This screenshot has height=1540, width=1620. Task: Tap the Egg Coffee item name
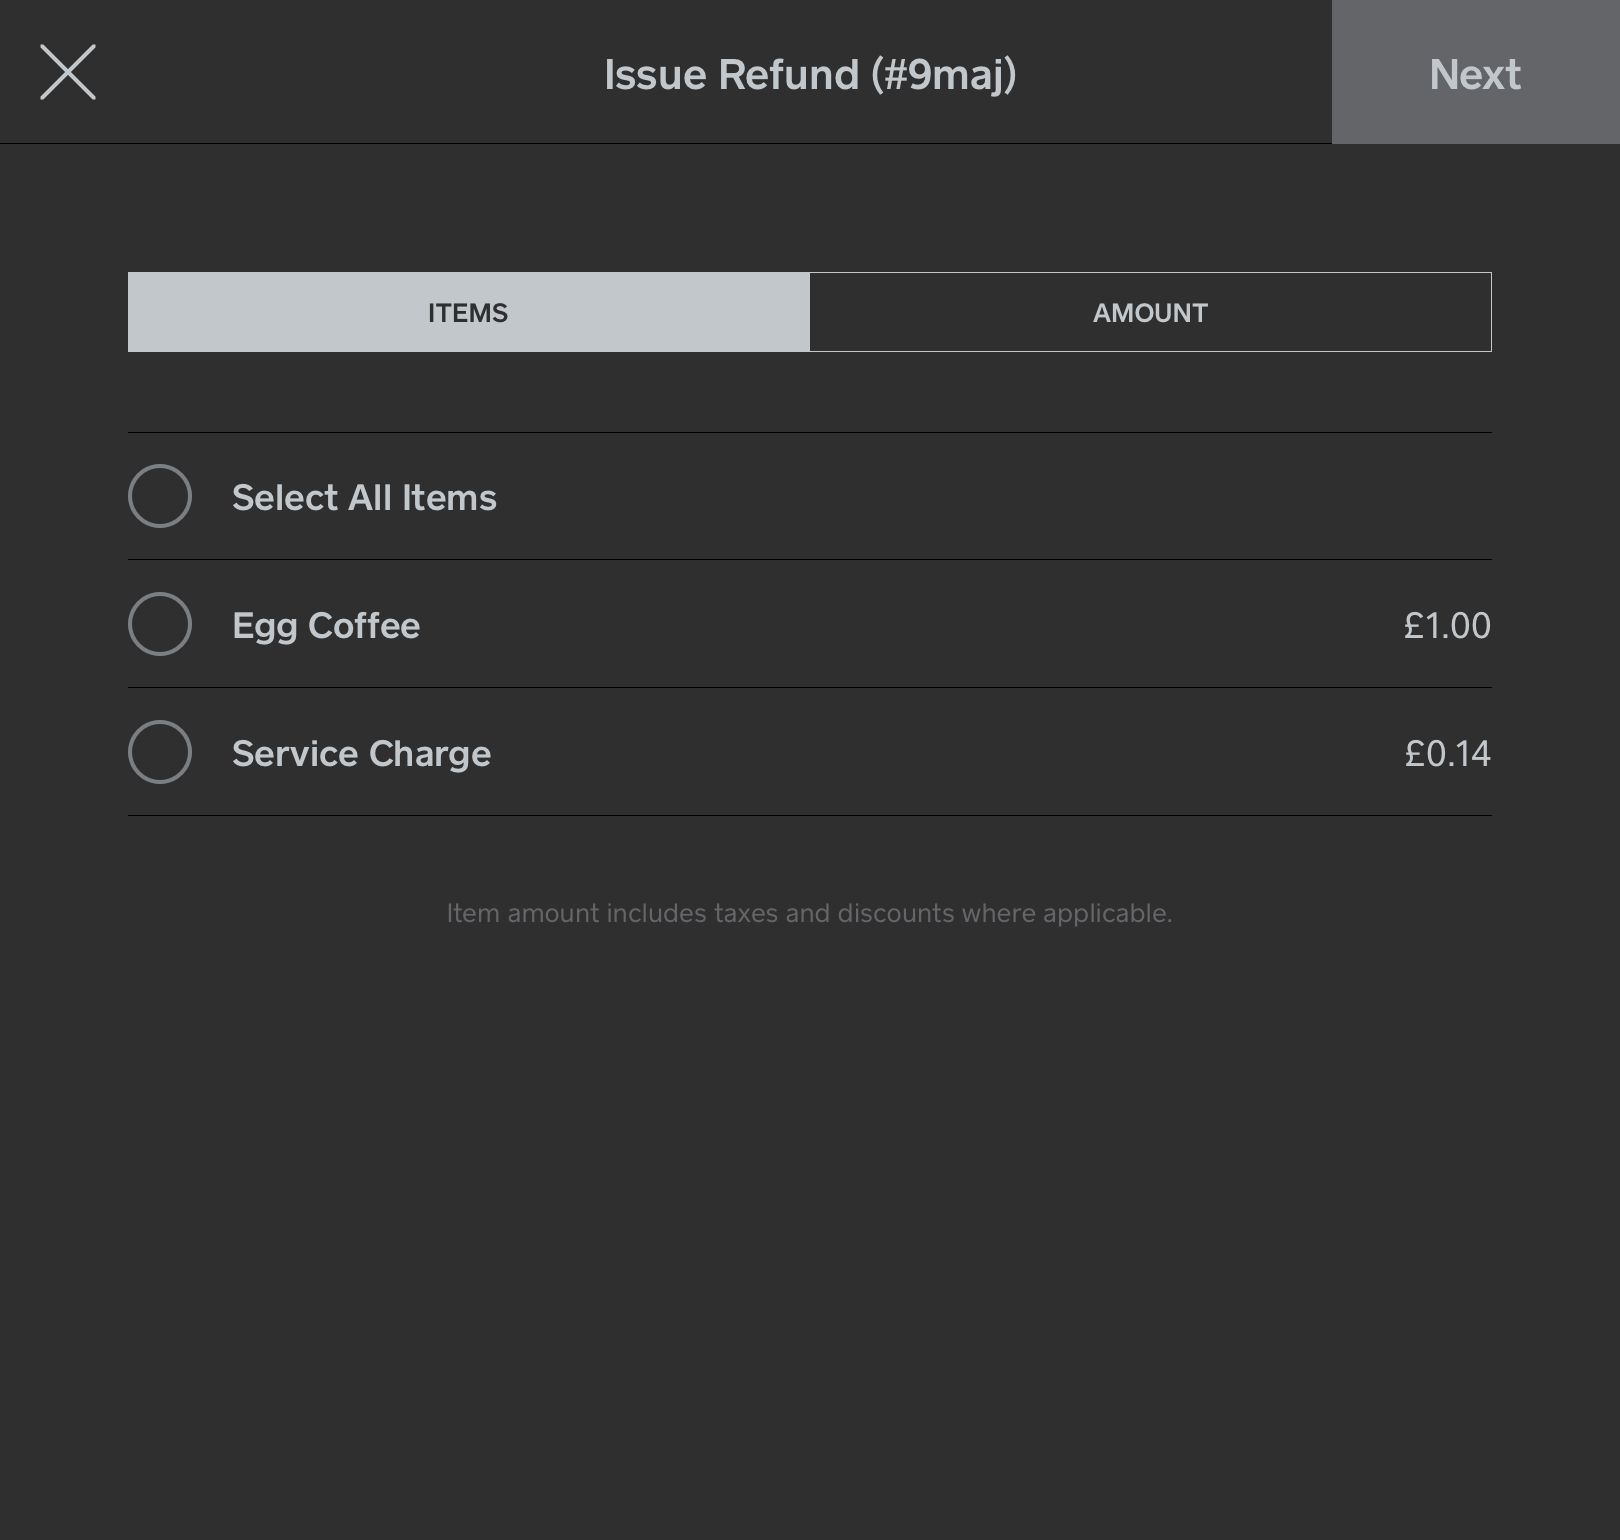(x=326, y=626)
